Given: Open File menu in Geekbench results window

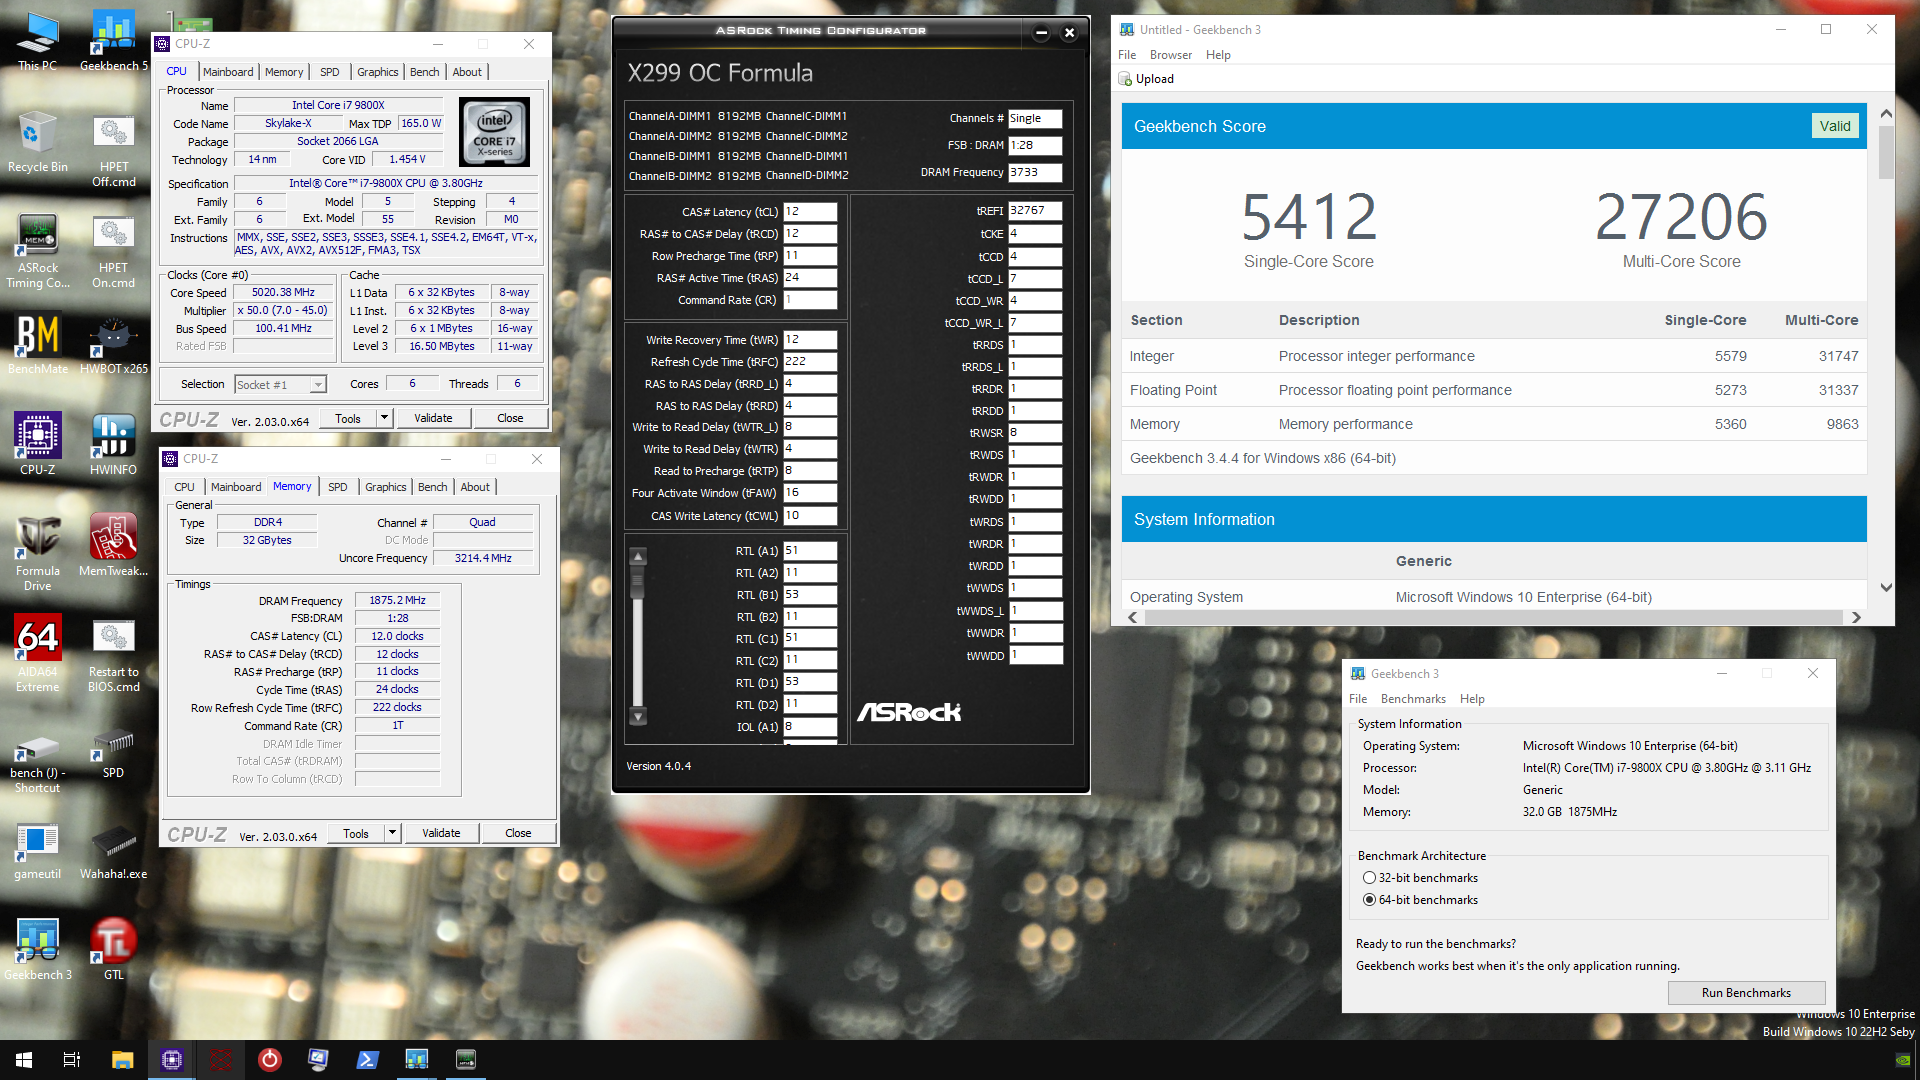Looking at the screenshot, I should [x=1127, y=55].
